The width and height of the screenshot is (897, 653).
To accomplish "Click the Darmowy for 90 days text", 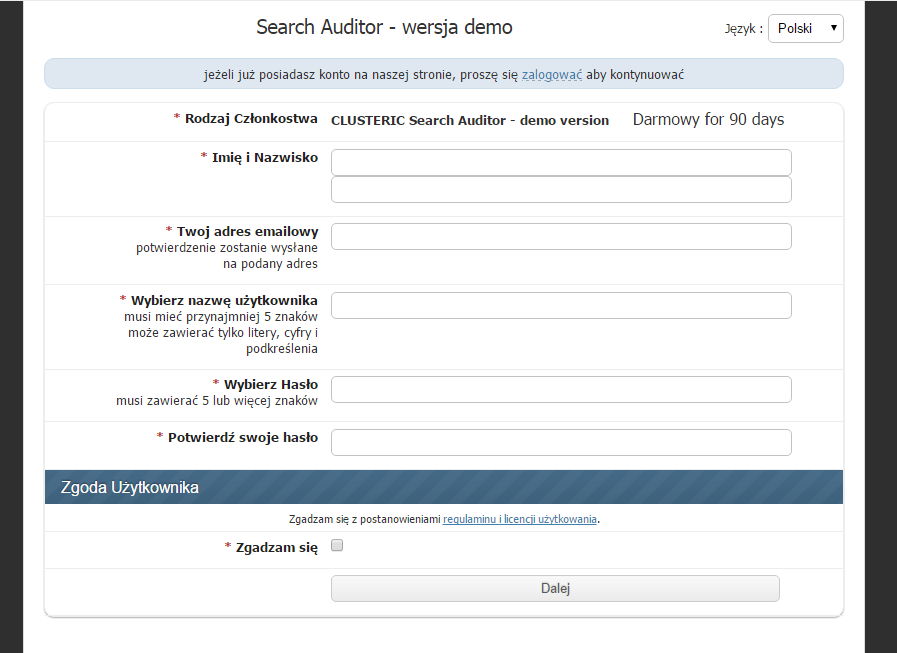I will pos(708,120).
